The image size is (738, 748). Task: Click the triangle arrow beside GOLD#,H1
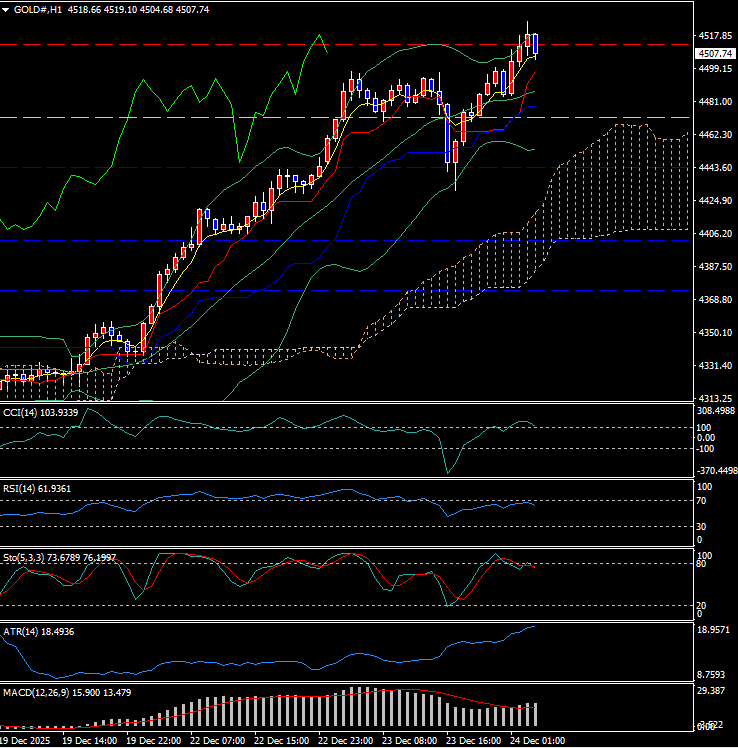pyautogui.click(x=7, y=9)
